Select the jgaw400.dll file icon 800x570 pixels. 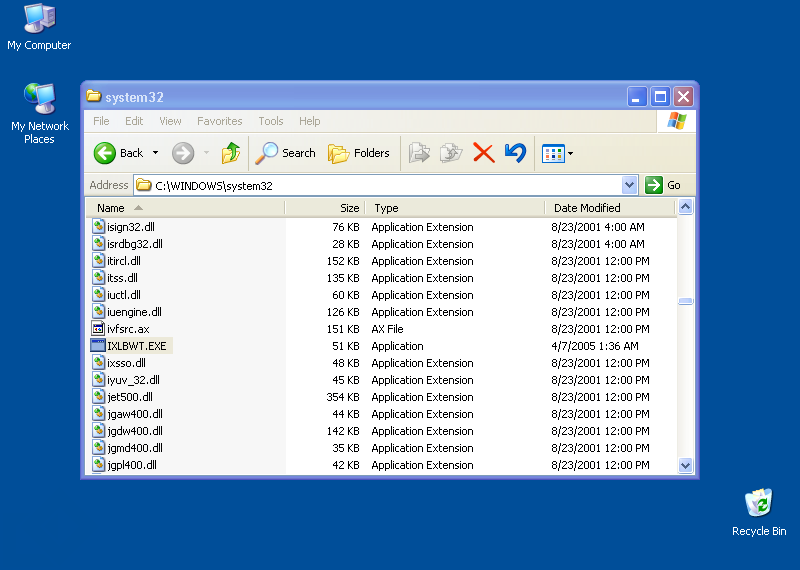[98, 413]
